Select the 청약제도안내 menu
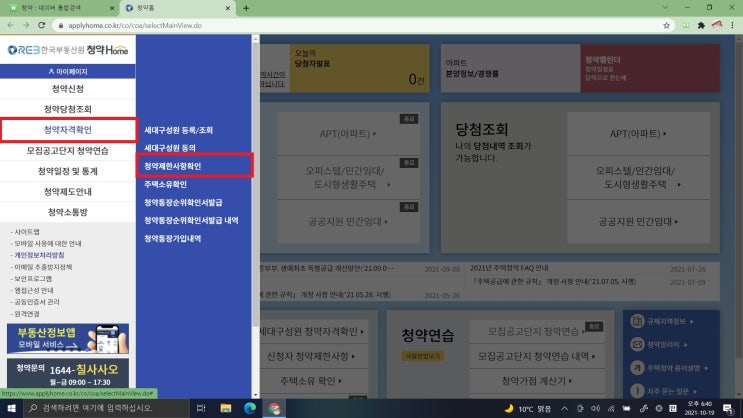The height and width of the screenshot is (418, 743). pyautogui.click(x=68, y=192)
